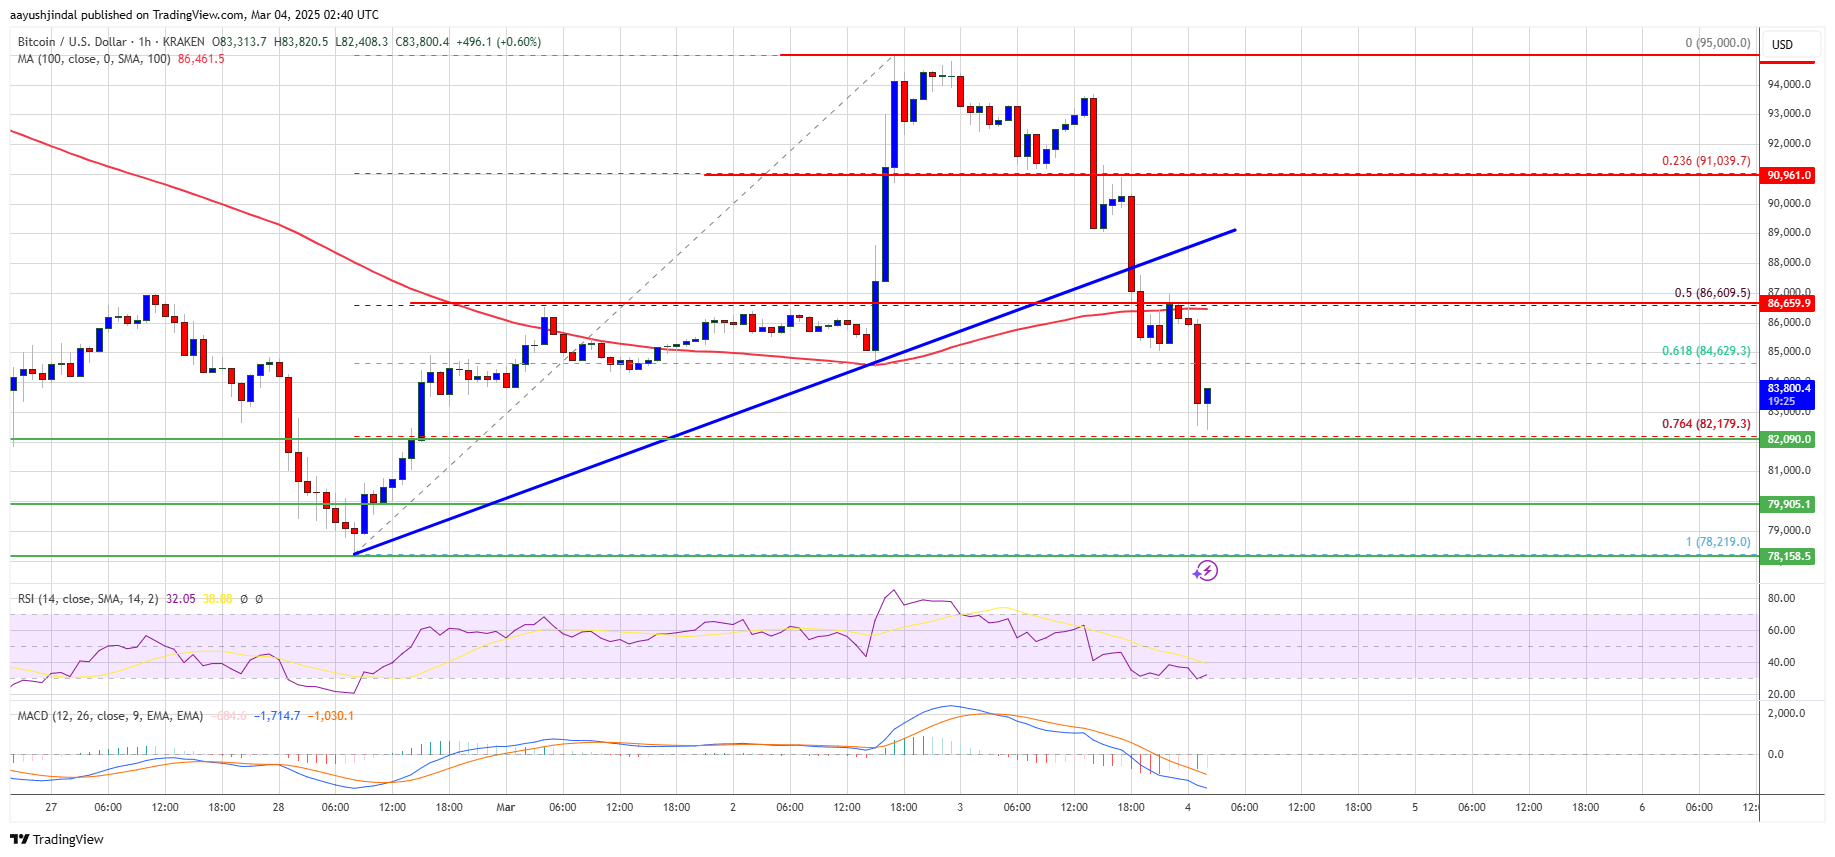
Task: Click the Bitcoin / U.S. Dollar symbol title
Action: click(72, 42)
